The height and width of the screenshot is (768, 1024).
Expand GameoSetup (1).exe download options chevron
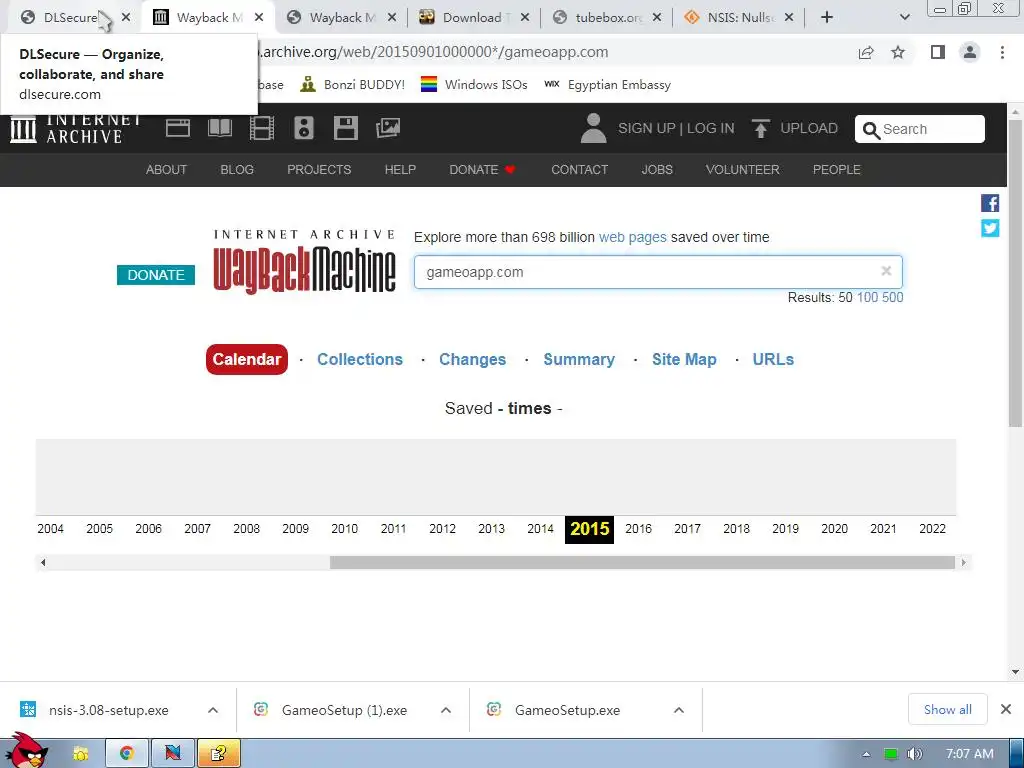446,710
